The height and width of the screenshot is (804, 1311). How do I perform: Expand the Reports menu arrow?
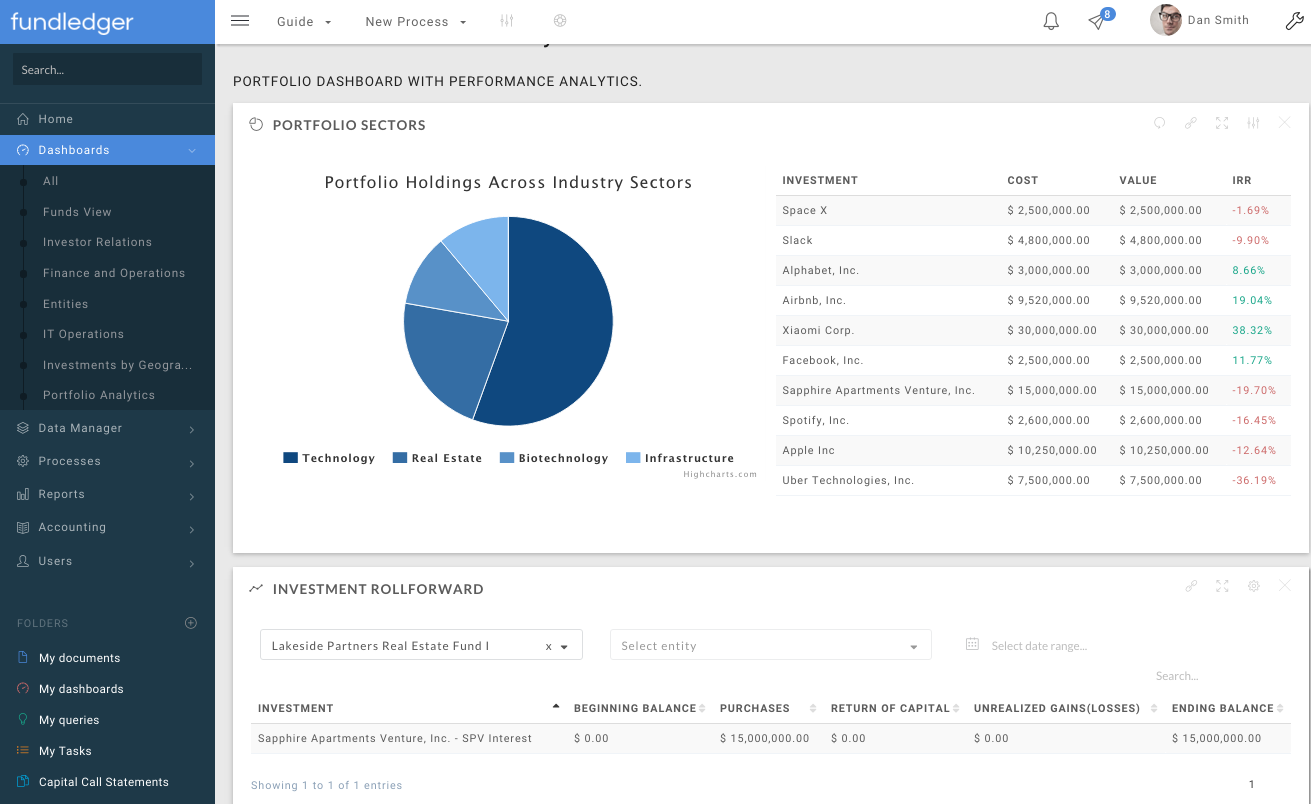192,495
